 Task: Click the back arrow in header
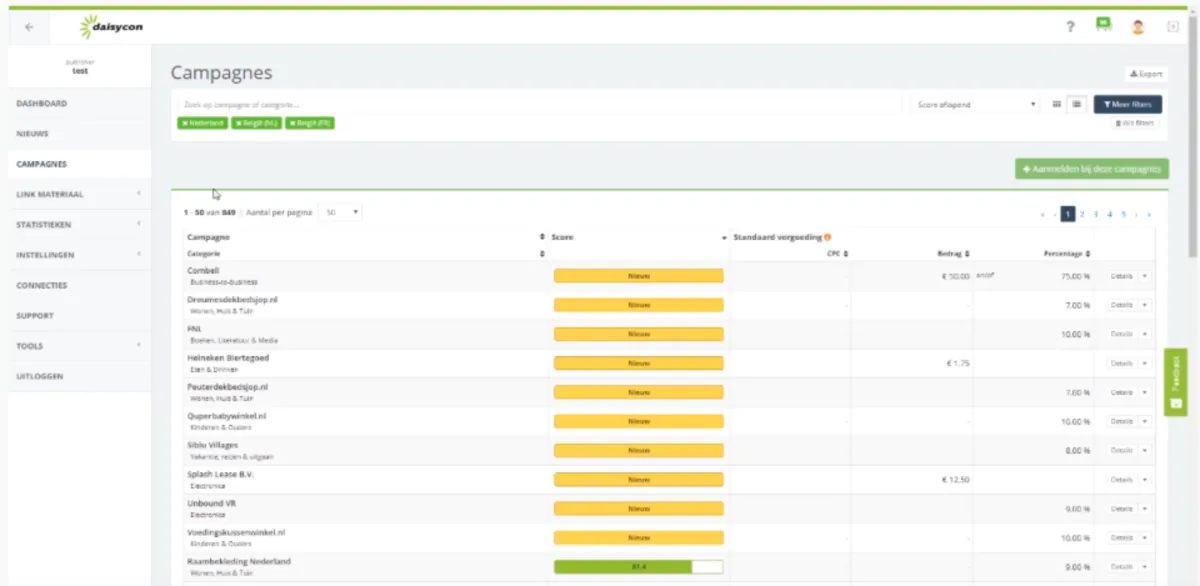point(28,27)
